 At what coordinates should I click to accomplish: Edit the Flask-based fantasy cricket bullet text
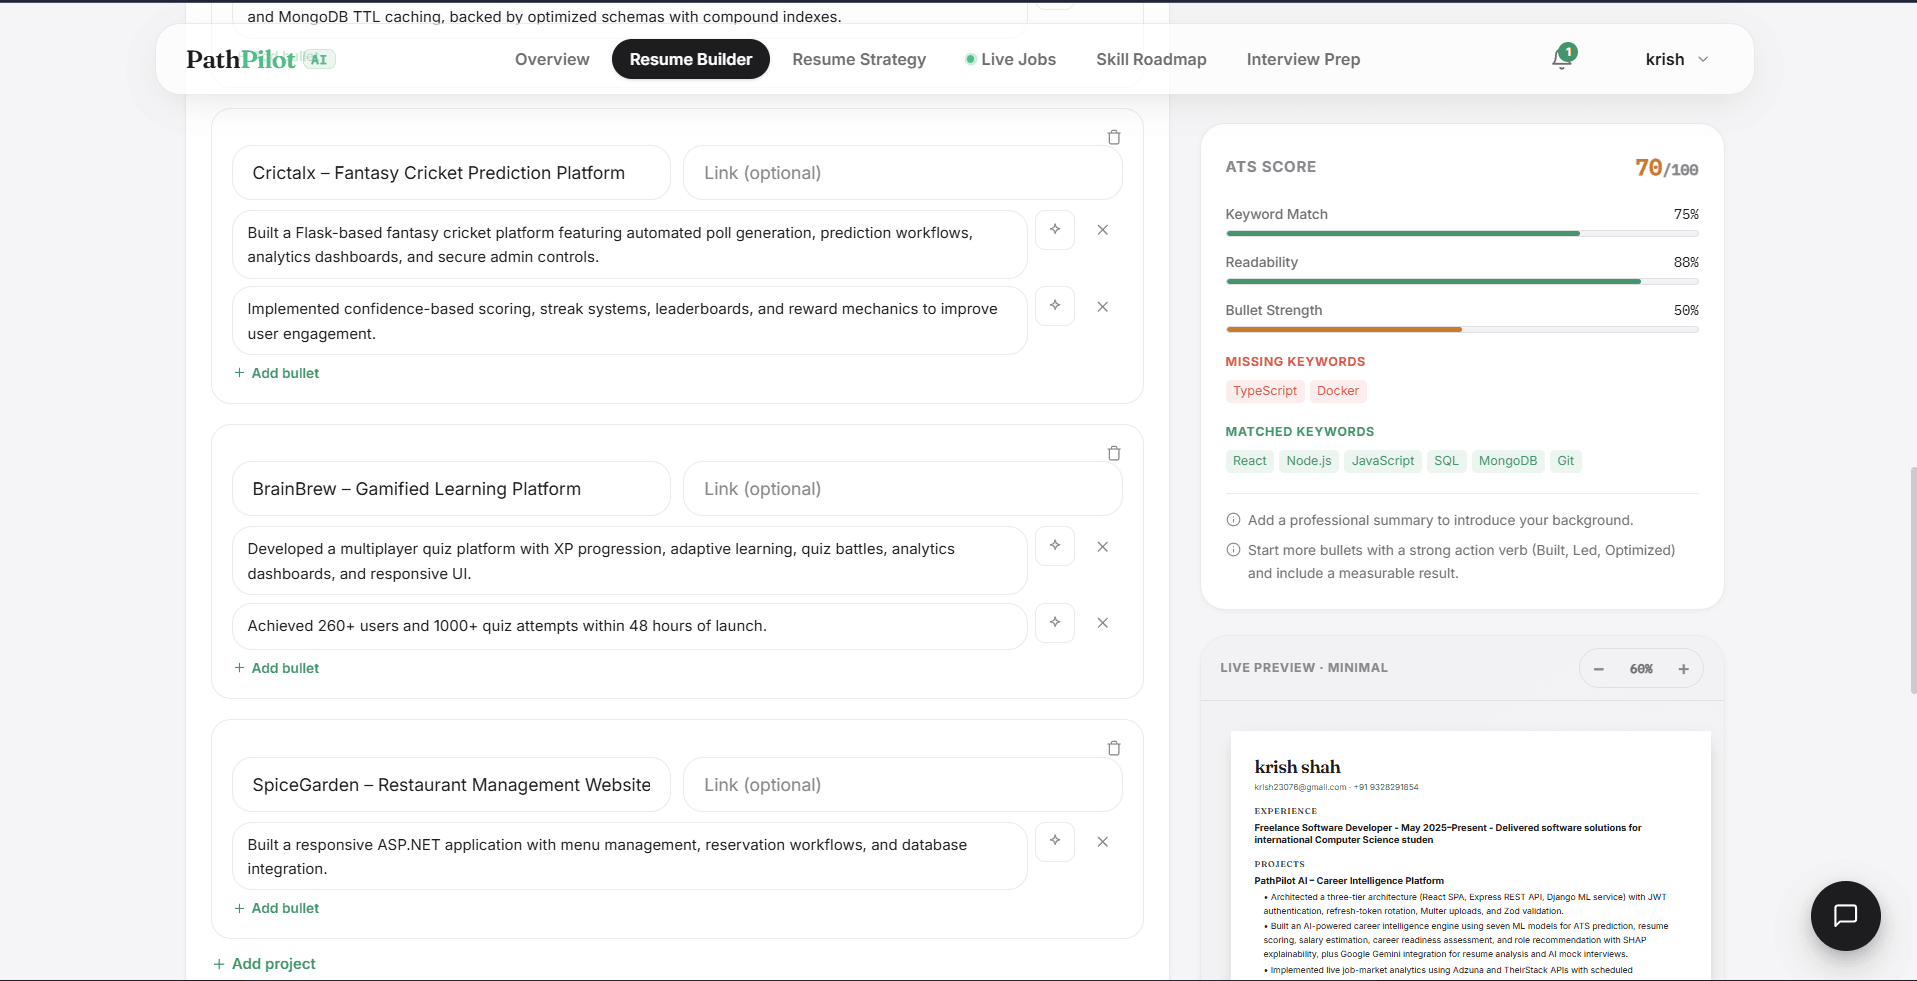coord(630,245)
